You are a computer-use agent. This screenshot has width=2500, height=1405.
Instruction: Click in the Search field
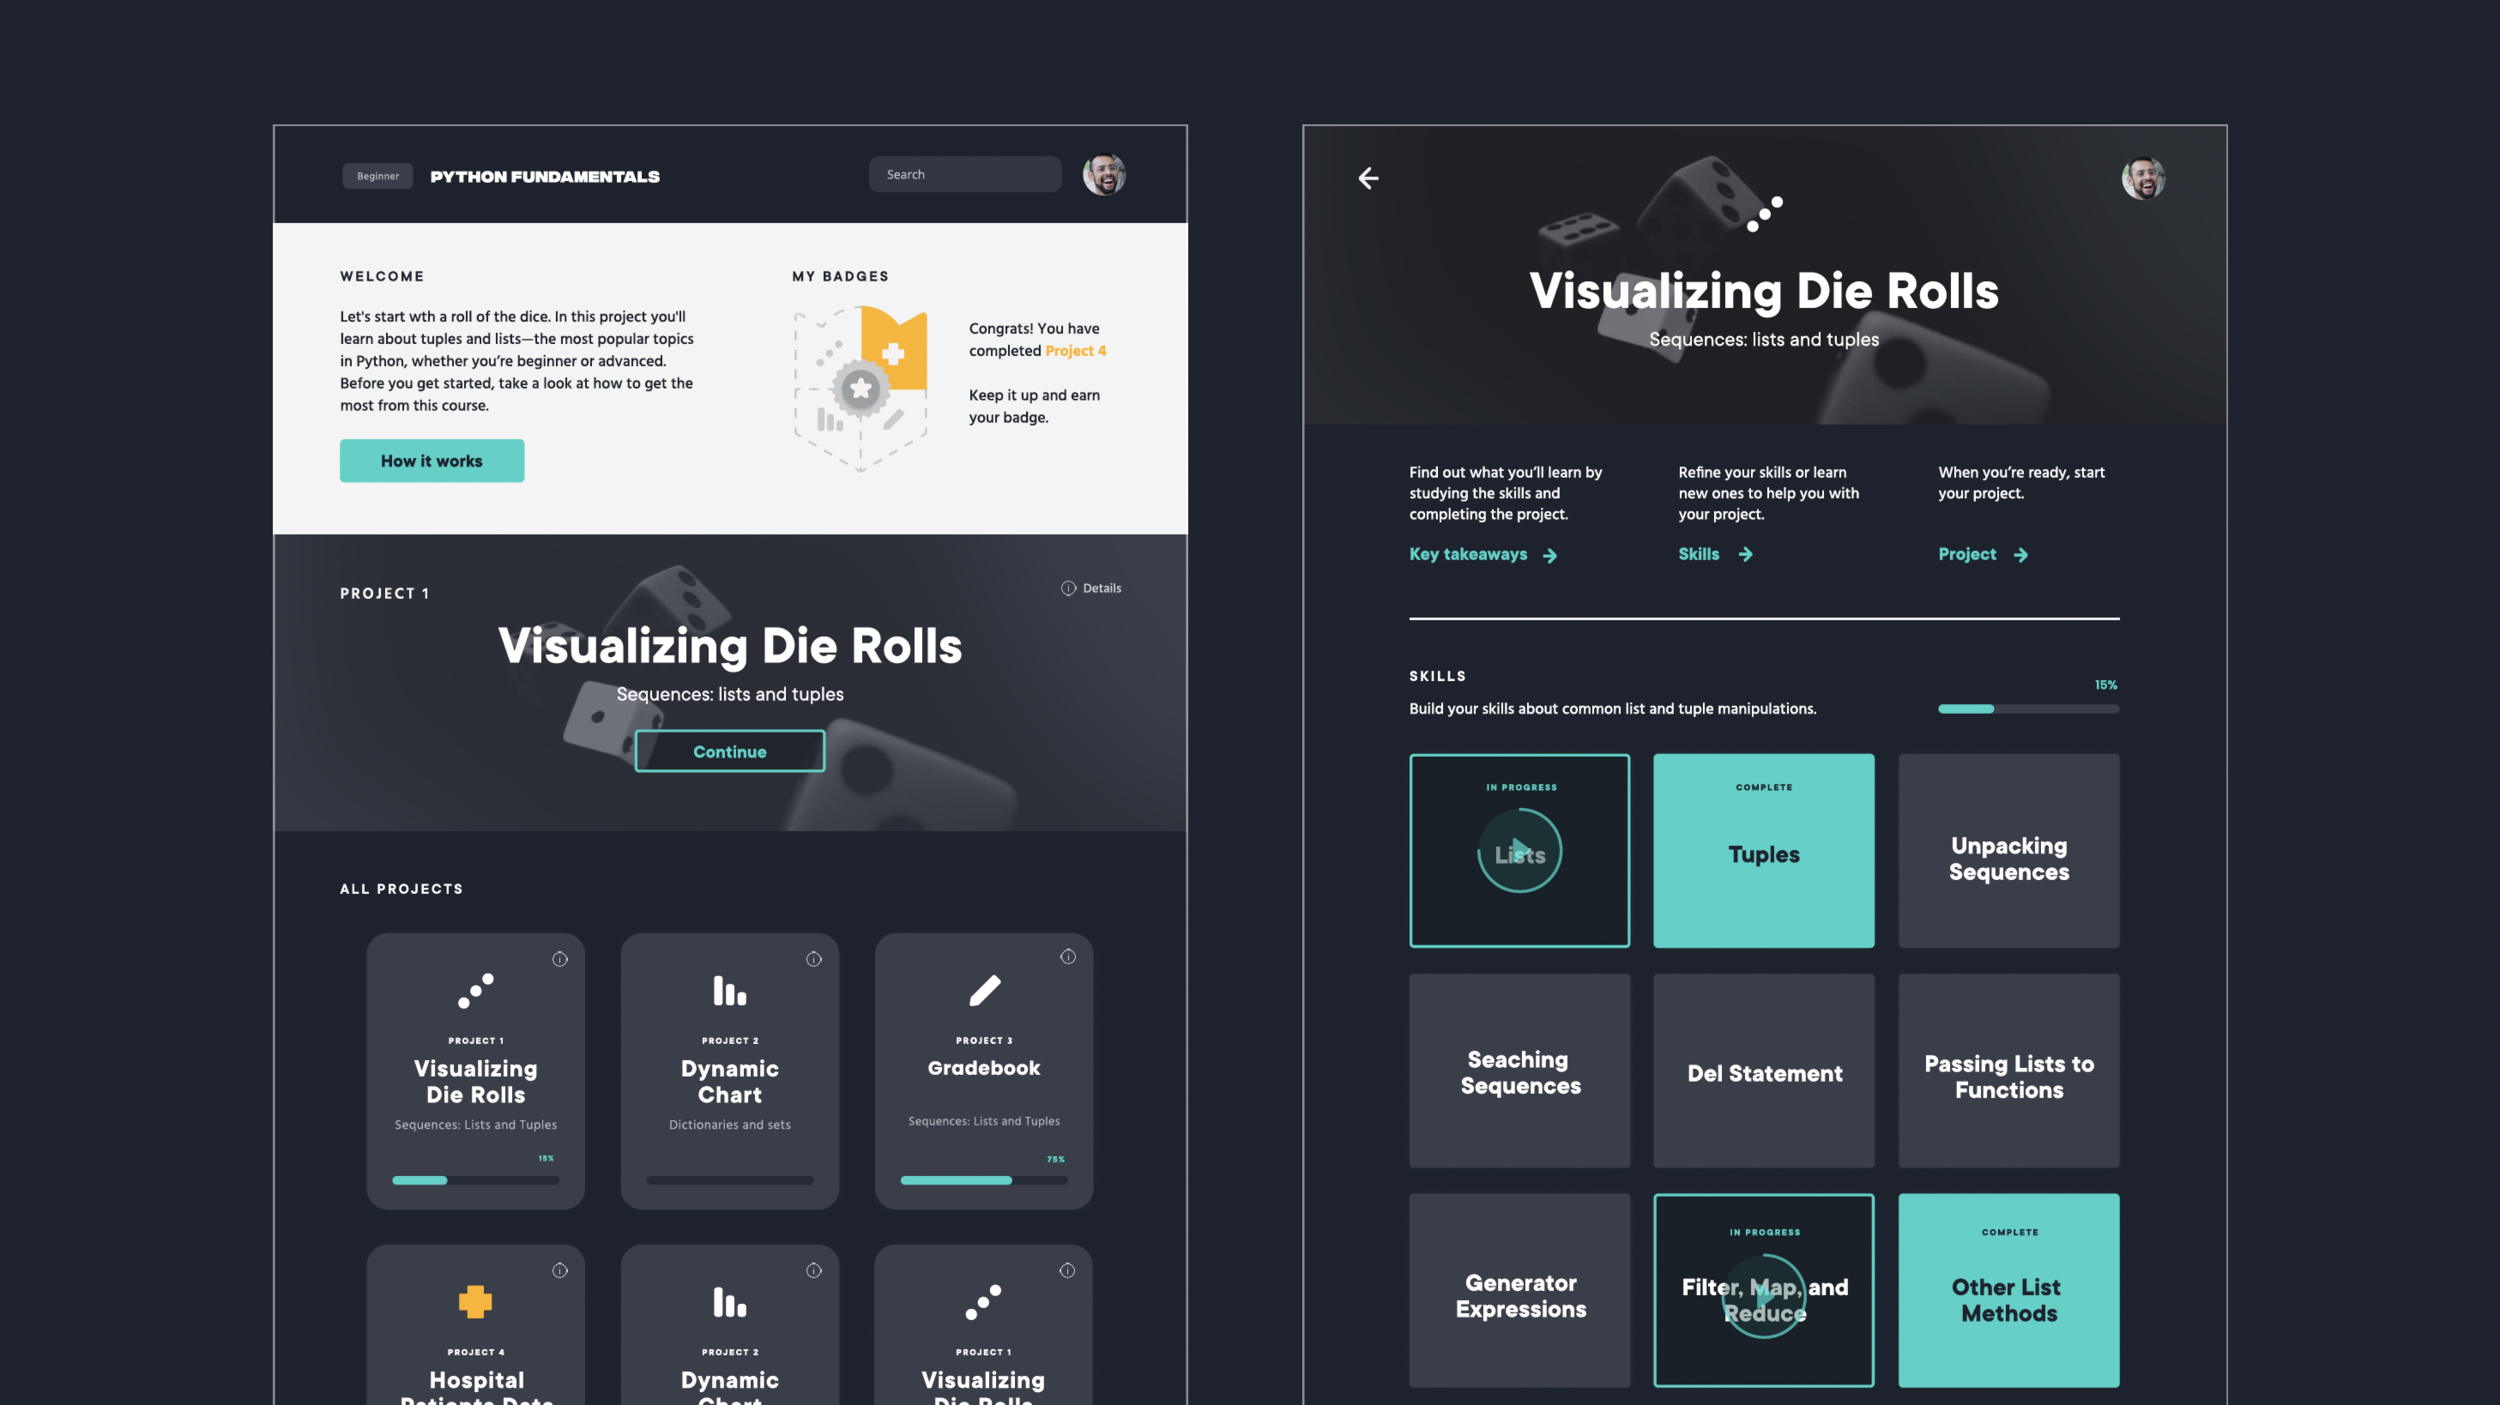[x=964, y=174]
